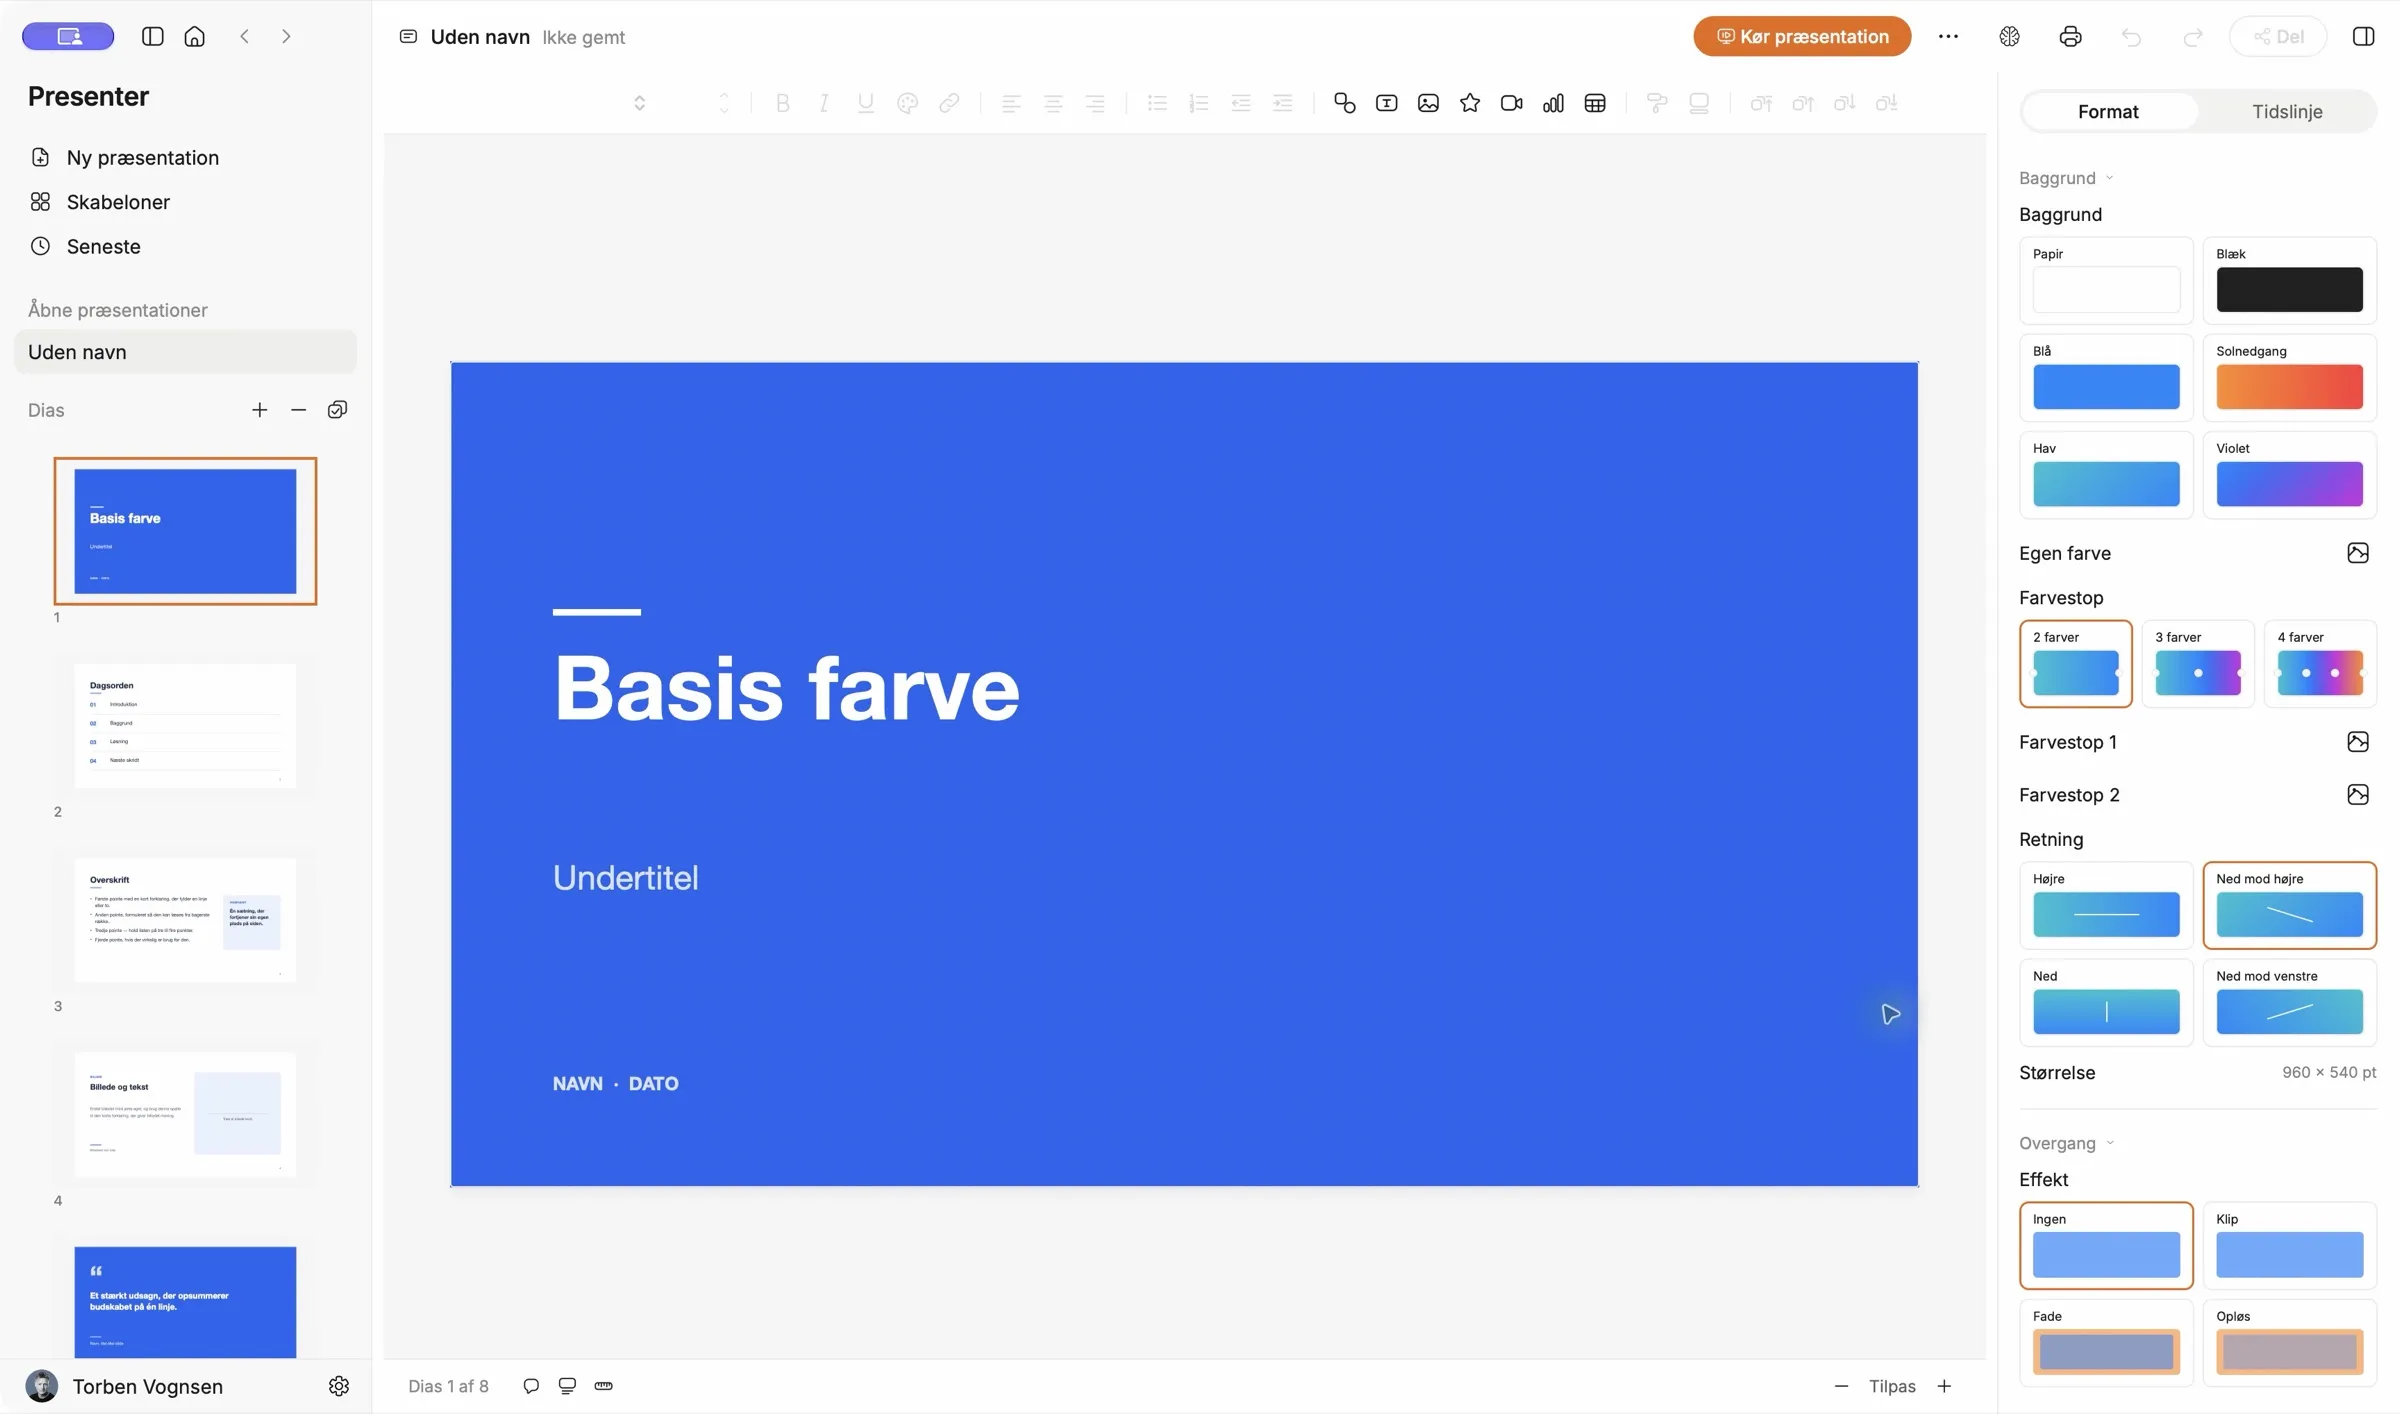Go to the home screen
The height and width of the screenshot is (1414, 2400).
195,37
